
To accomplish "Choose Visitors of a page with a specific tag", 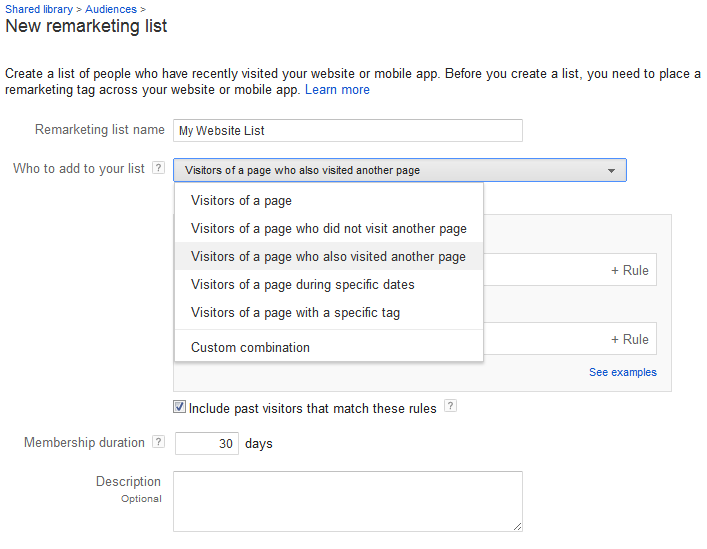I will coord(329,312).
